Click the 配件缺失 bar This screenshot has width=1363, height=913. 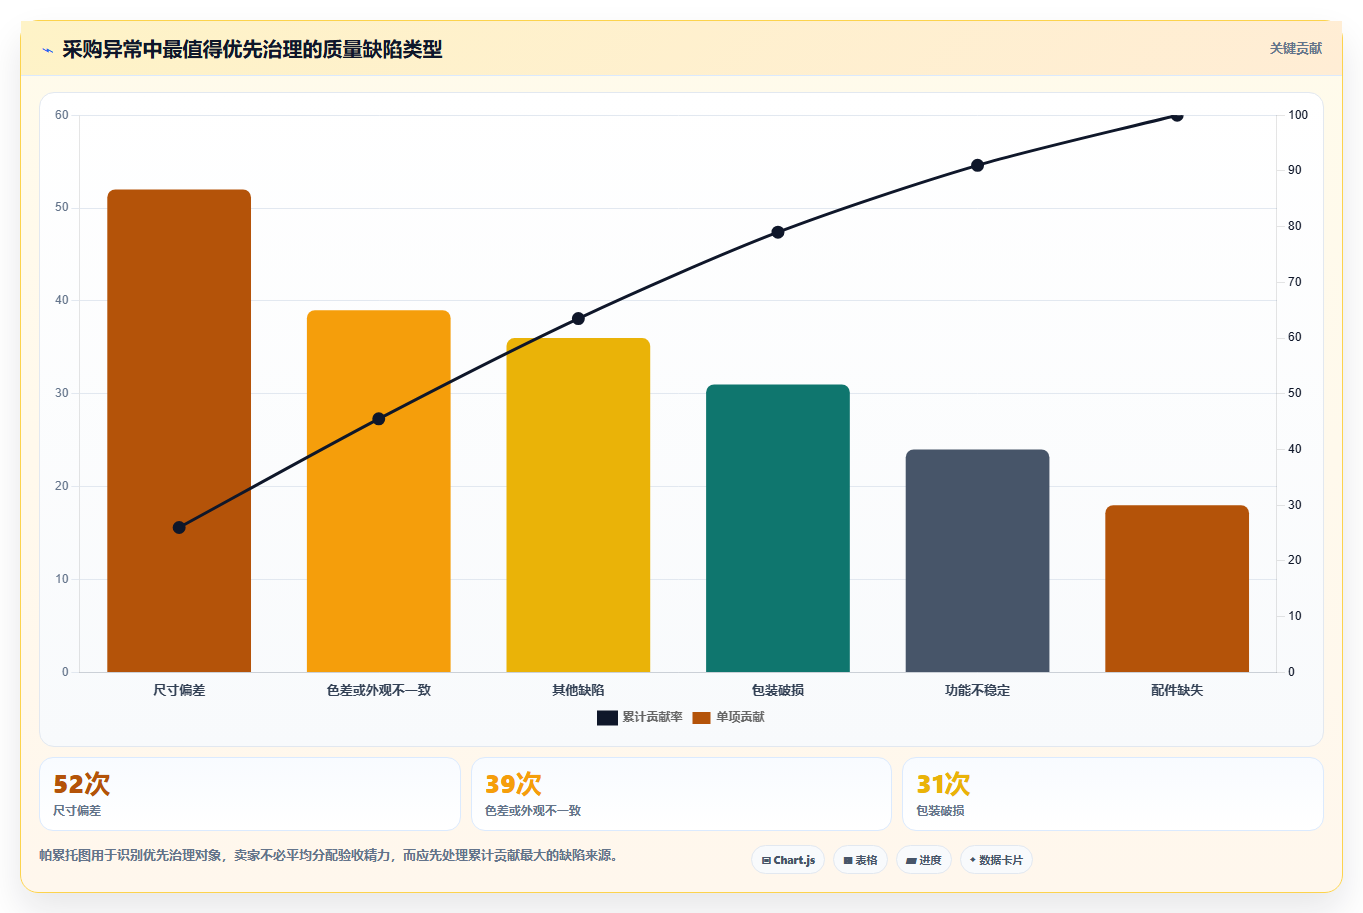[1177, 589]
